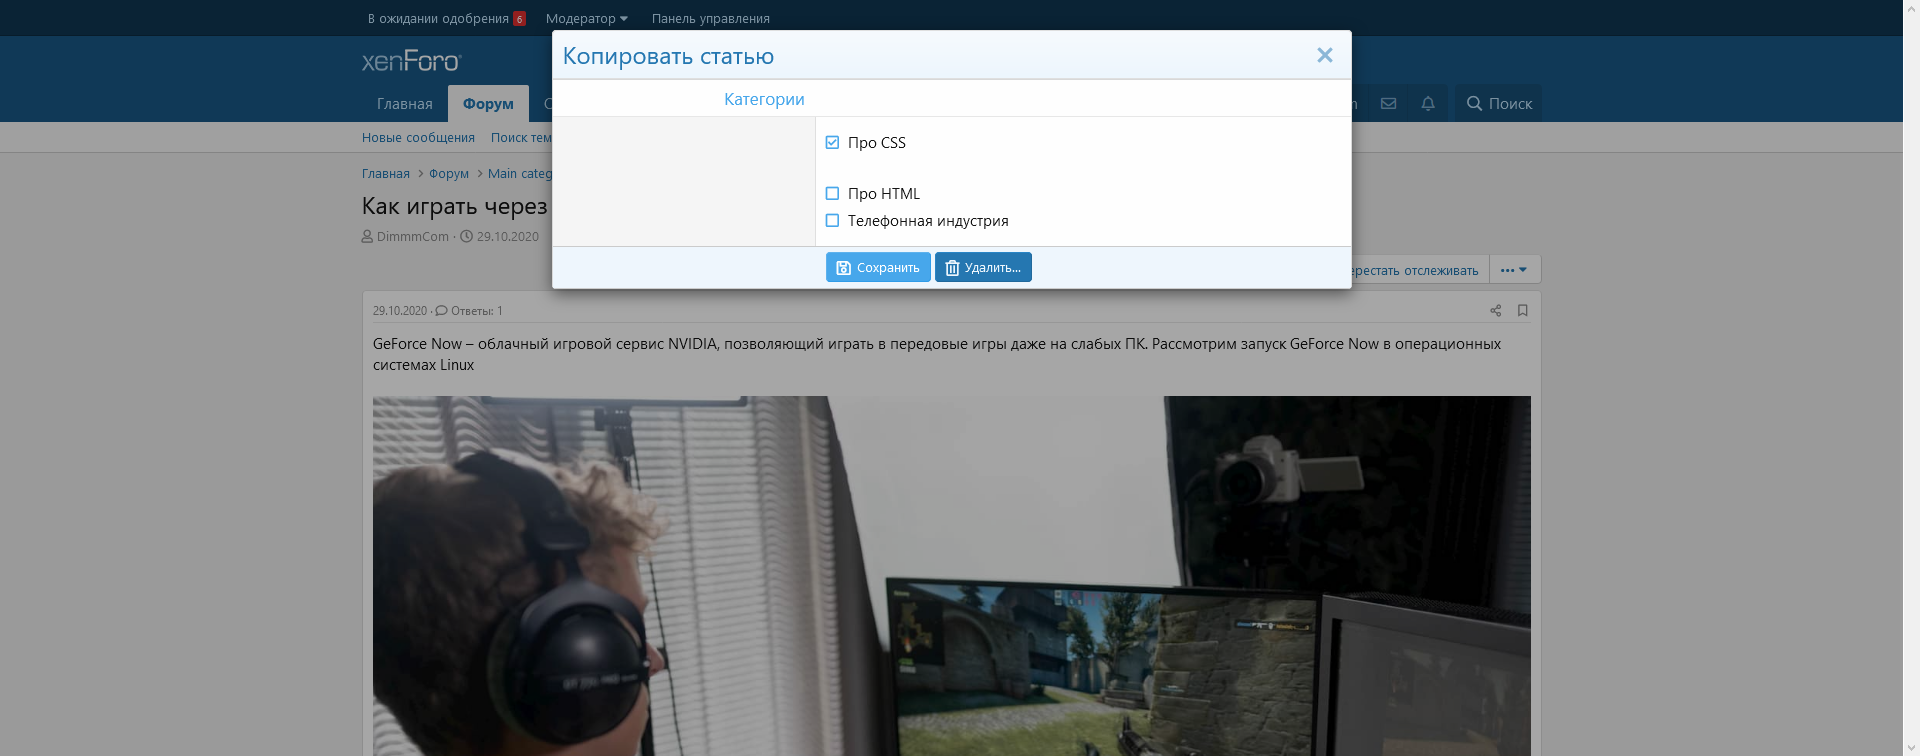The height and width of the screenshot is (756, 1920).
Task: Click the Ответы: 1 reply count
Action: click(470, 311)
